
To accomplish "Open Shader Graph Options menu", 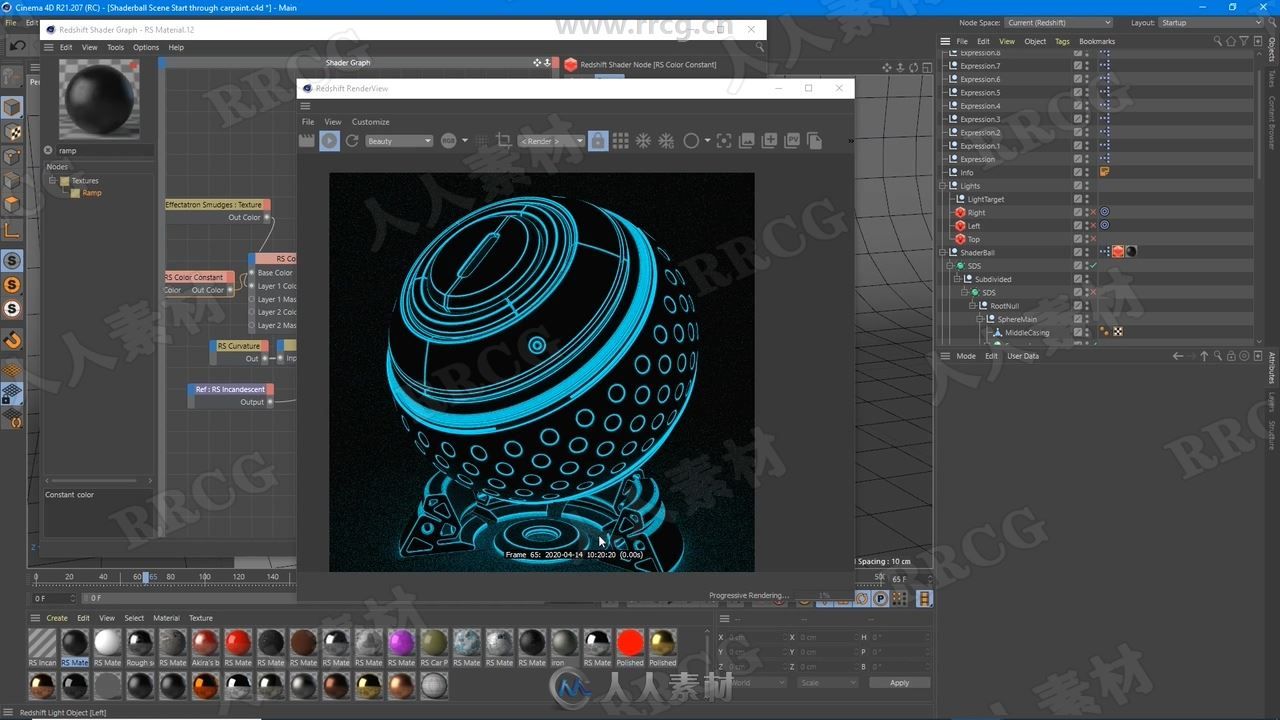I will click(146, 47).
